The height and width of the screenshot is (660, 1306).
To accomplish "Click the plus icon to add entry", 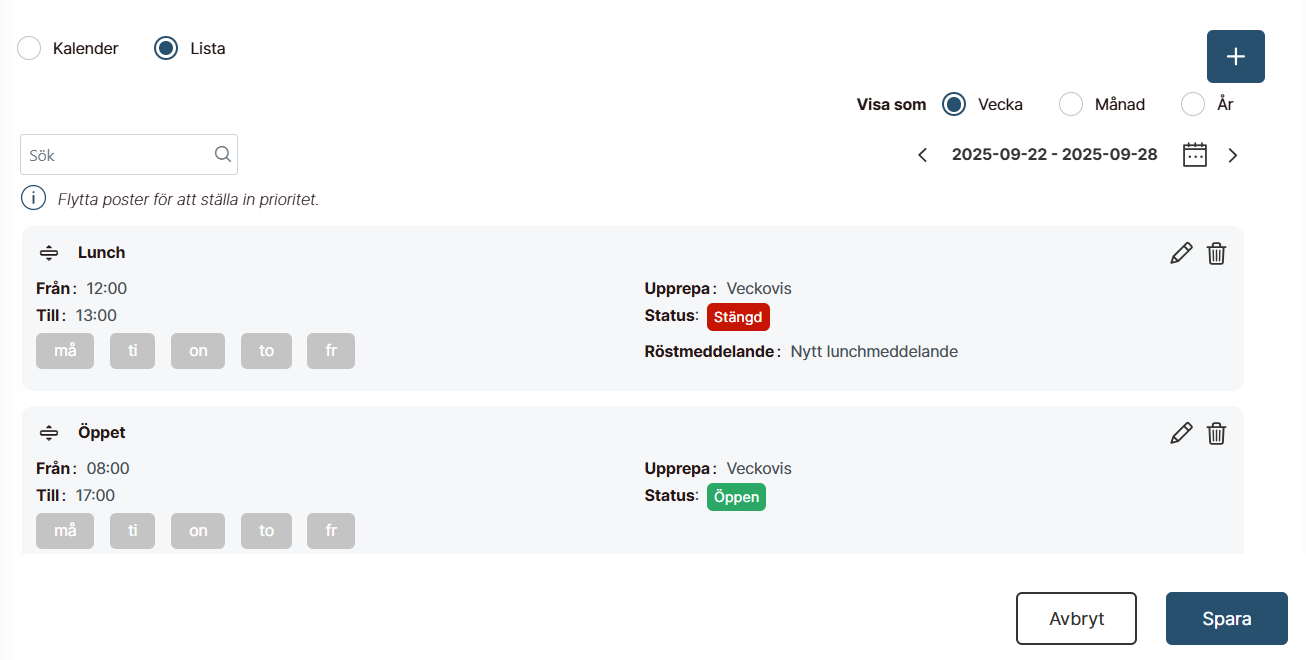I will click(x=1235, y=57).
